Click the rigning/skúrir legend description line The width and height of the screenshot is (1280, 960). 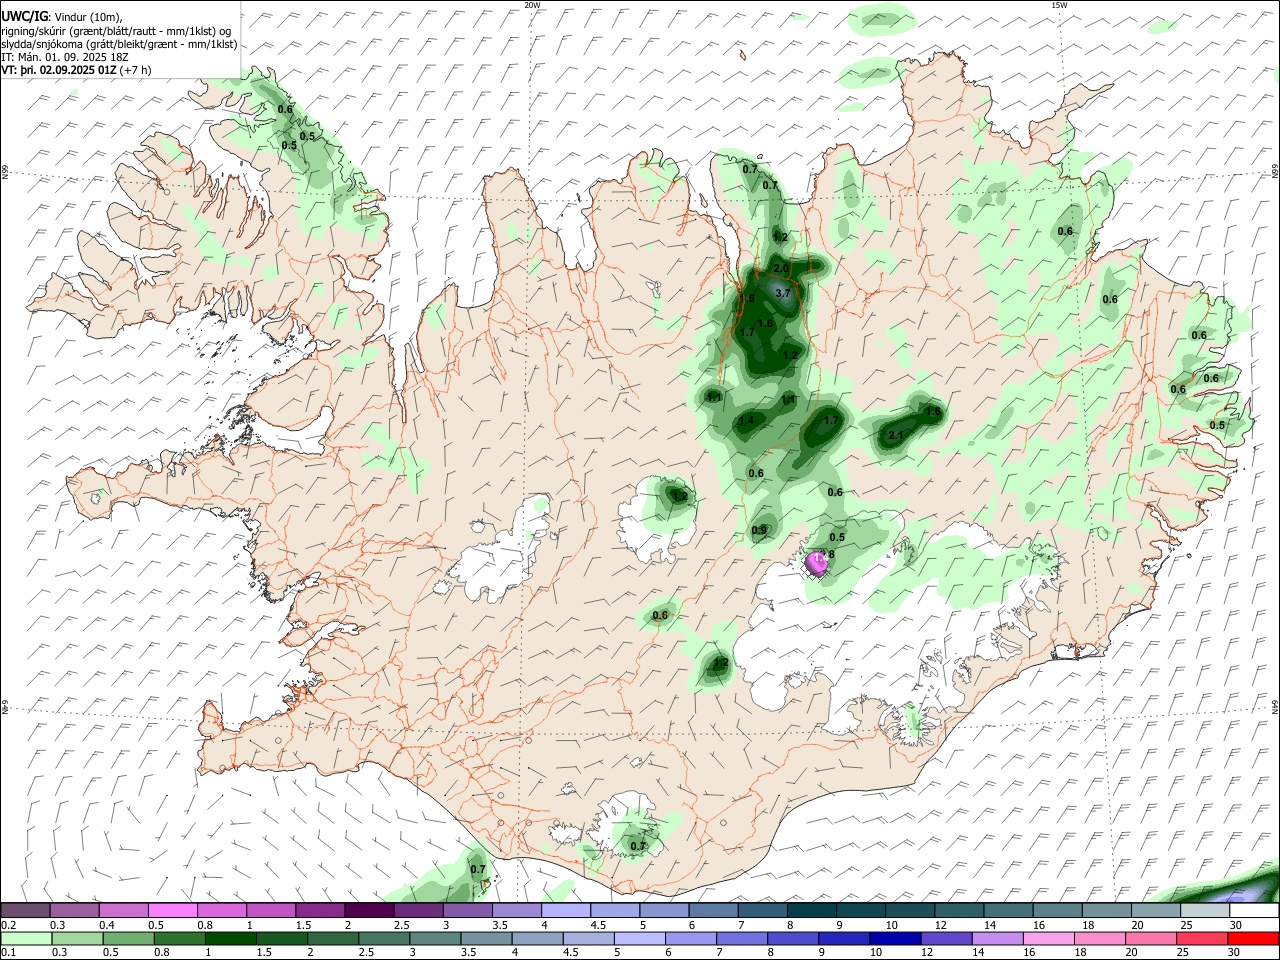(117, 31)
